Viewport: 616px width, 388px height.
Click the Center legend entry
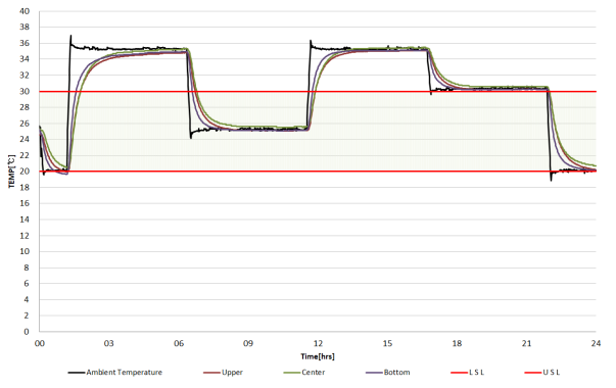(x=304, y=372)
